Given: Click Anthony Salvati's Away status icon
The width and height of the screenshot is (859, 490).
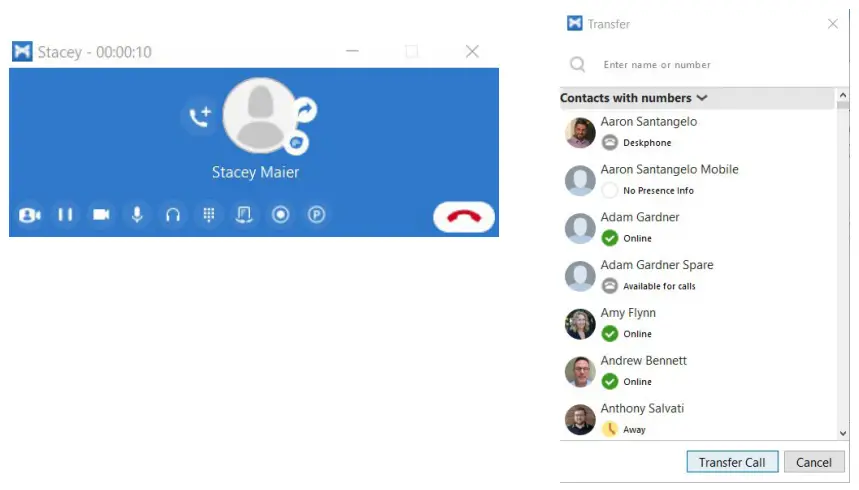Looking at the screenshot, I should [610, 429].
